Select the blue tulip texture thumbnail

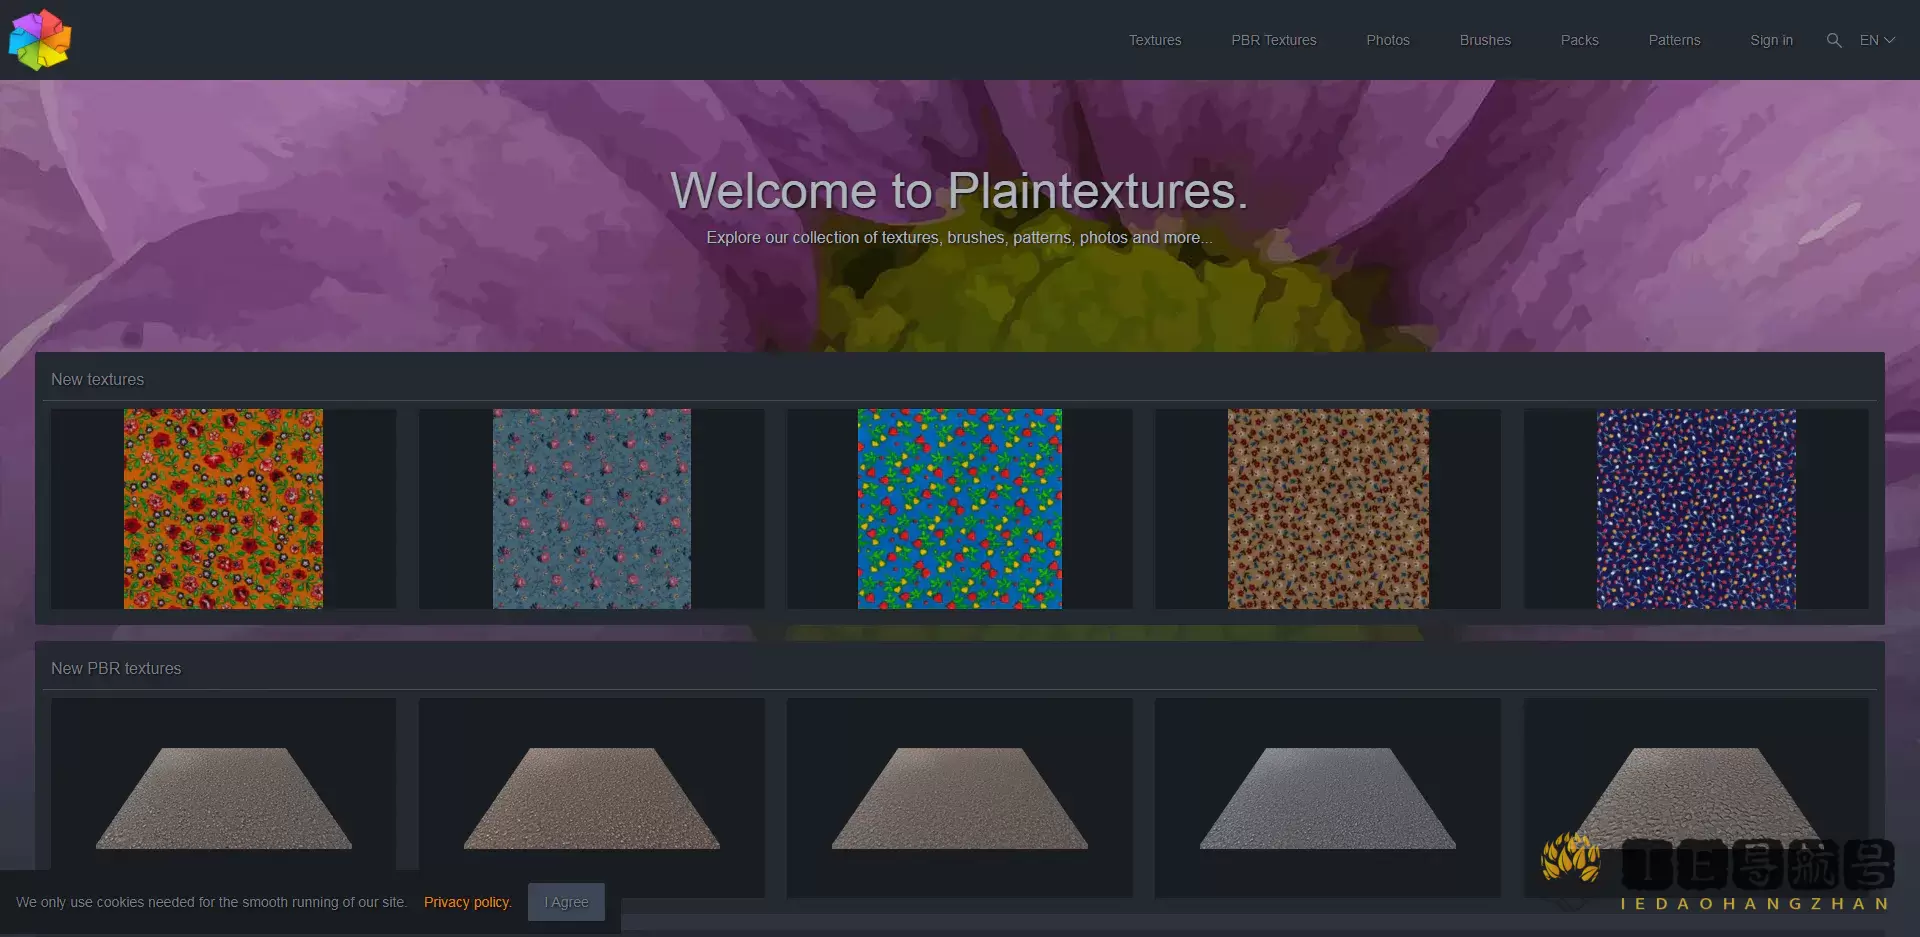[958, 509]
